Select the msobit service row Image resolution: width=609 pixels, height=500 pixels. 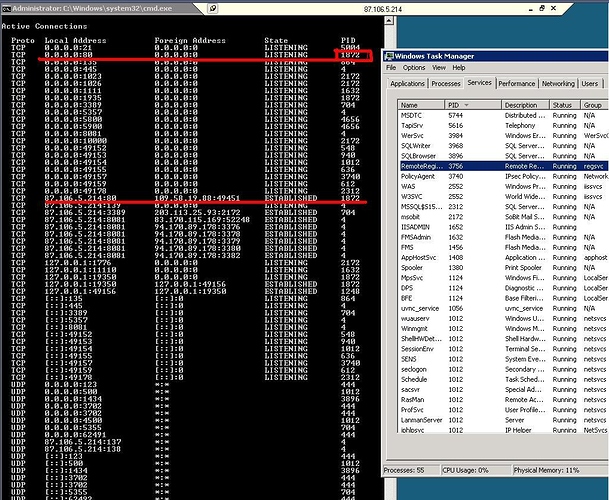[x=503, y=217]
